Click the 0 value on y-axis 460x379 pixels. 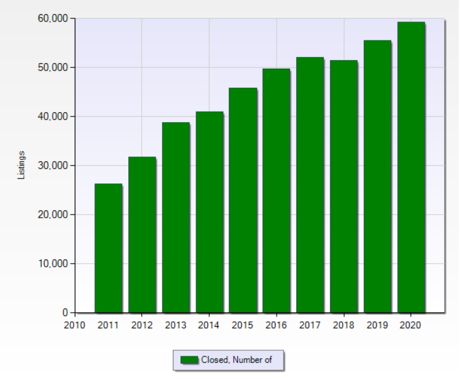pos(65,313)
